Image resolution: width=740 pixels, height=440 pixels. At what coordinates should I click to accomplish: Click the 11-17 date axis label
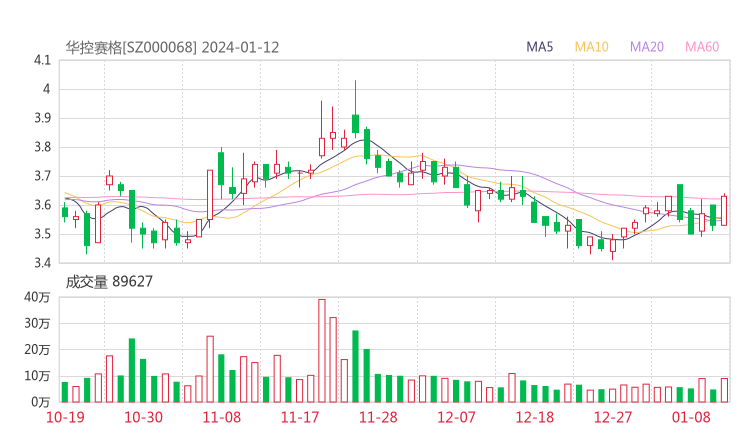pos(300,417)
